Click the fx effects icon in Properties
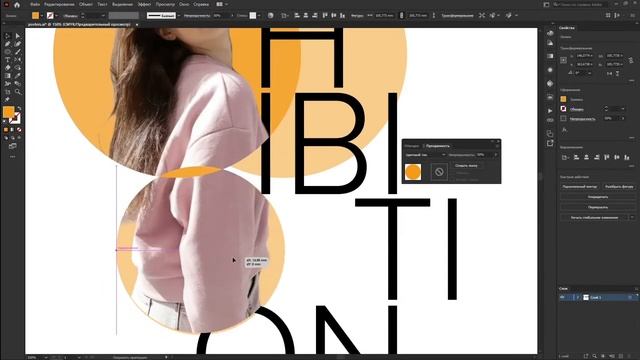This screenshot has width=640, height=360. tap(564, 130)
